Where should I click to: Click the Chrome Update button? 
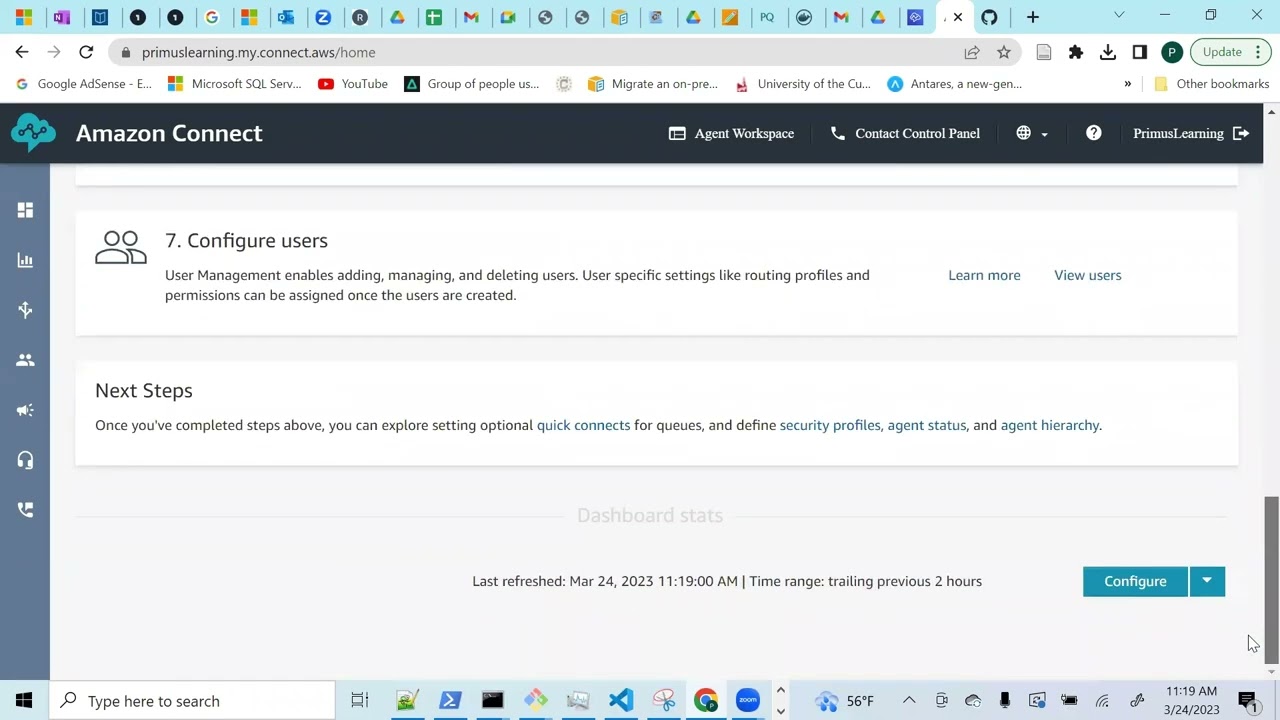[x=1230, y=52]
